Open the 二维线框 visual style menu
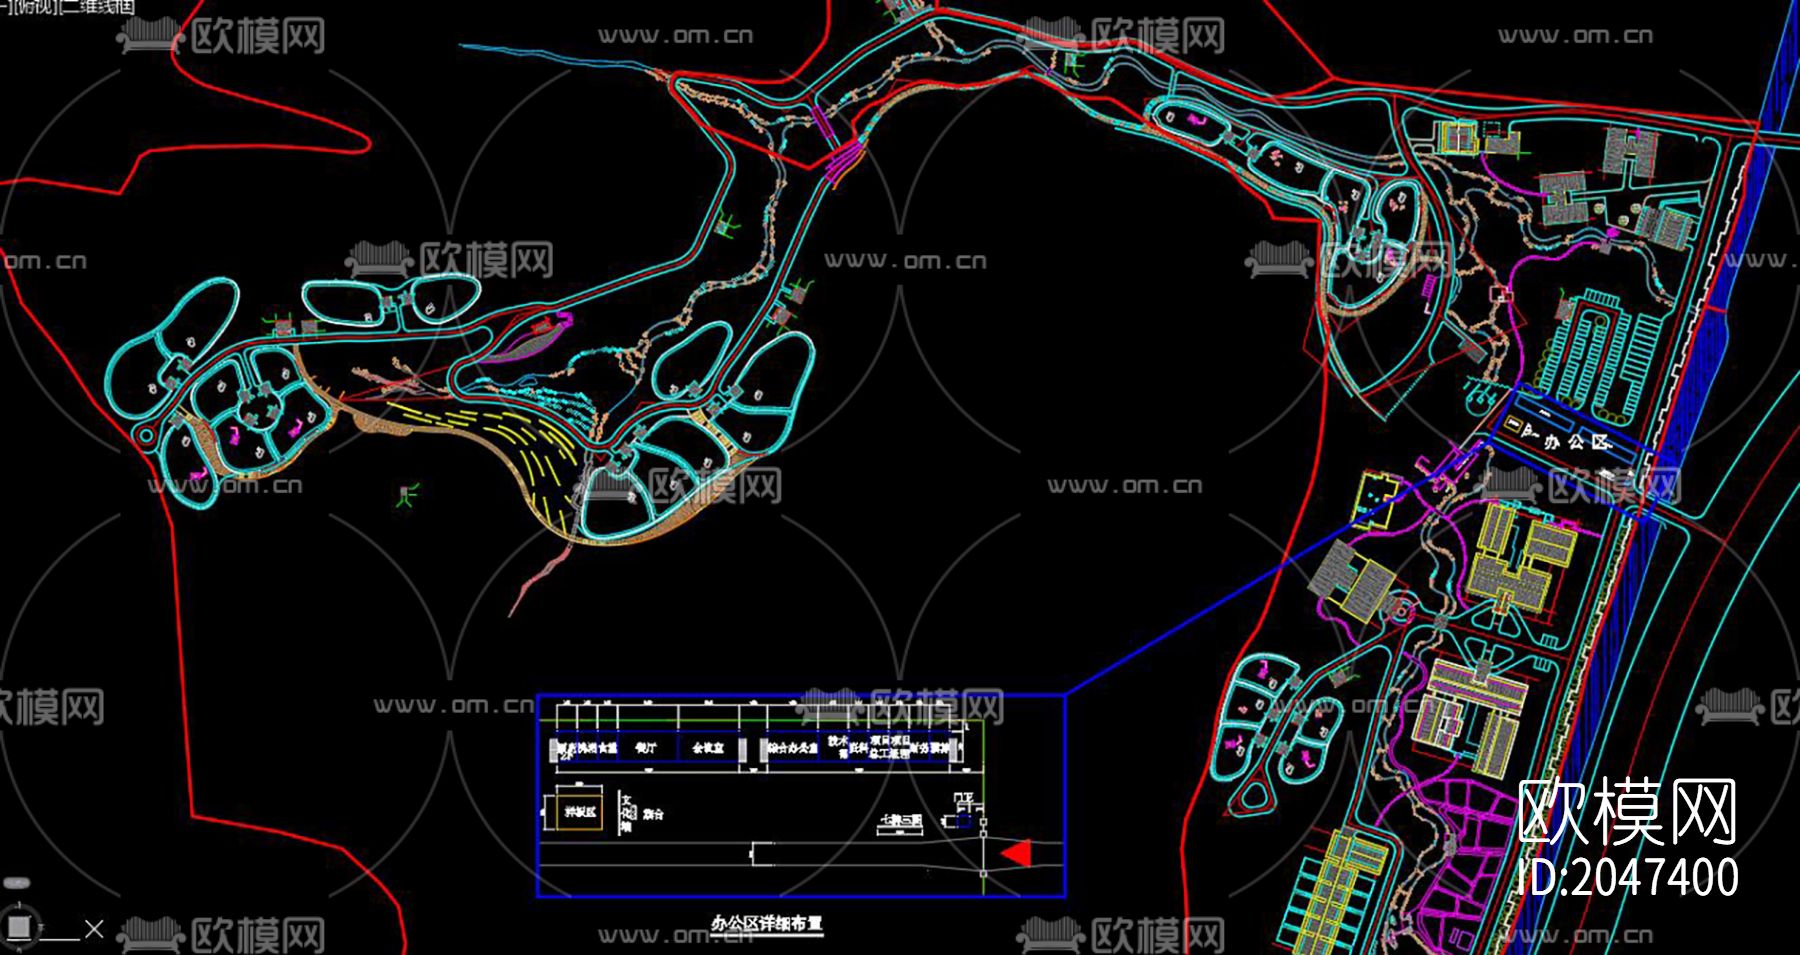 (97, 6)
